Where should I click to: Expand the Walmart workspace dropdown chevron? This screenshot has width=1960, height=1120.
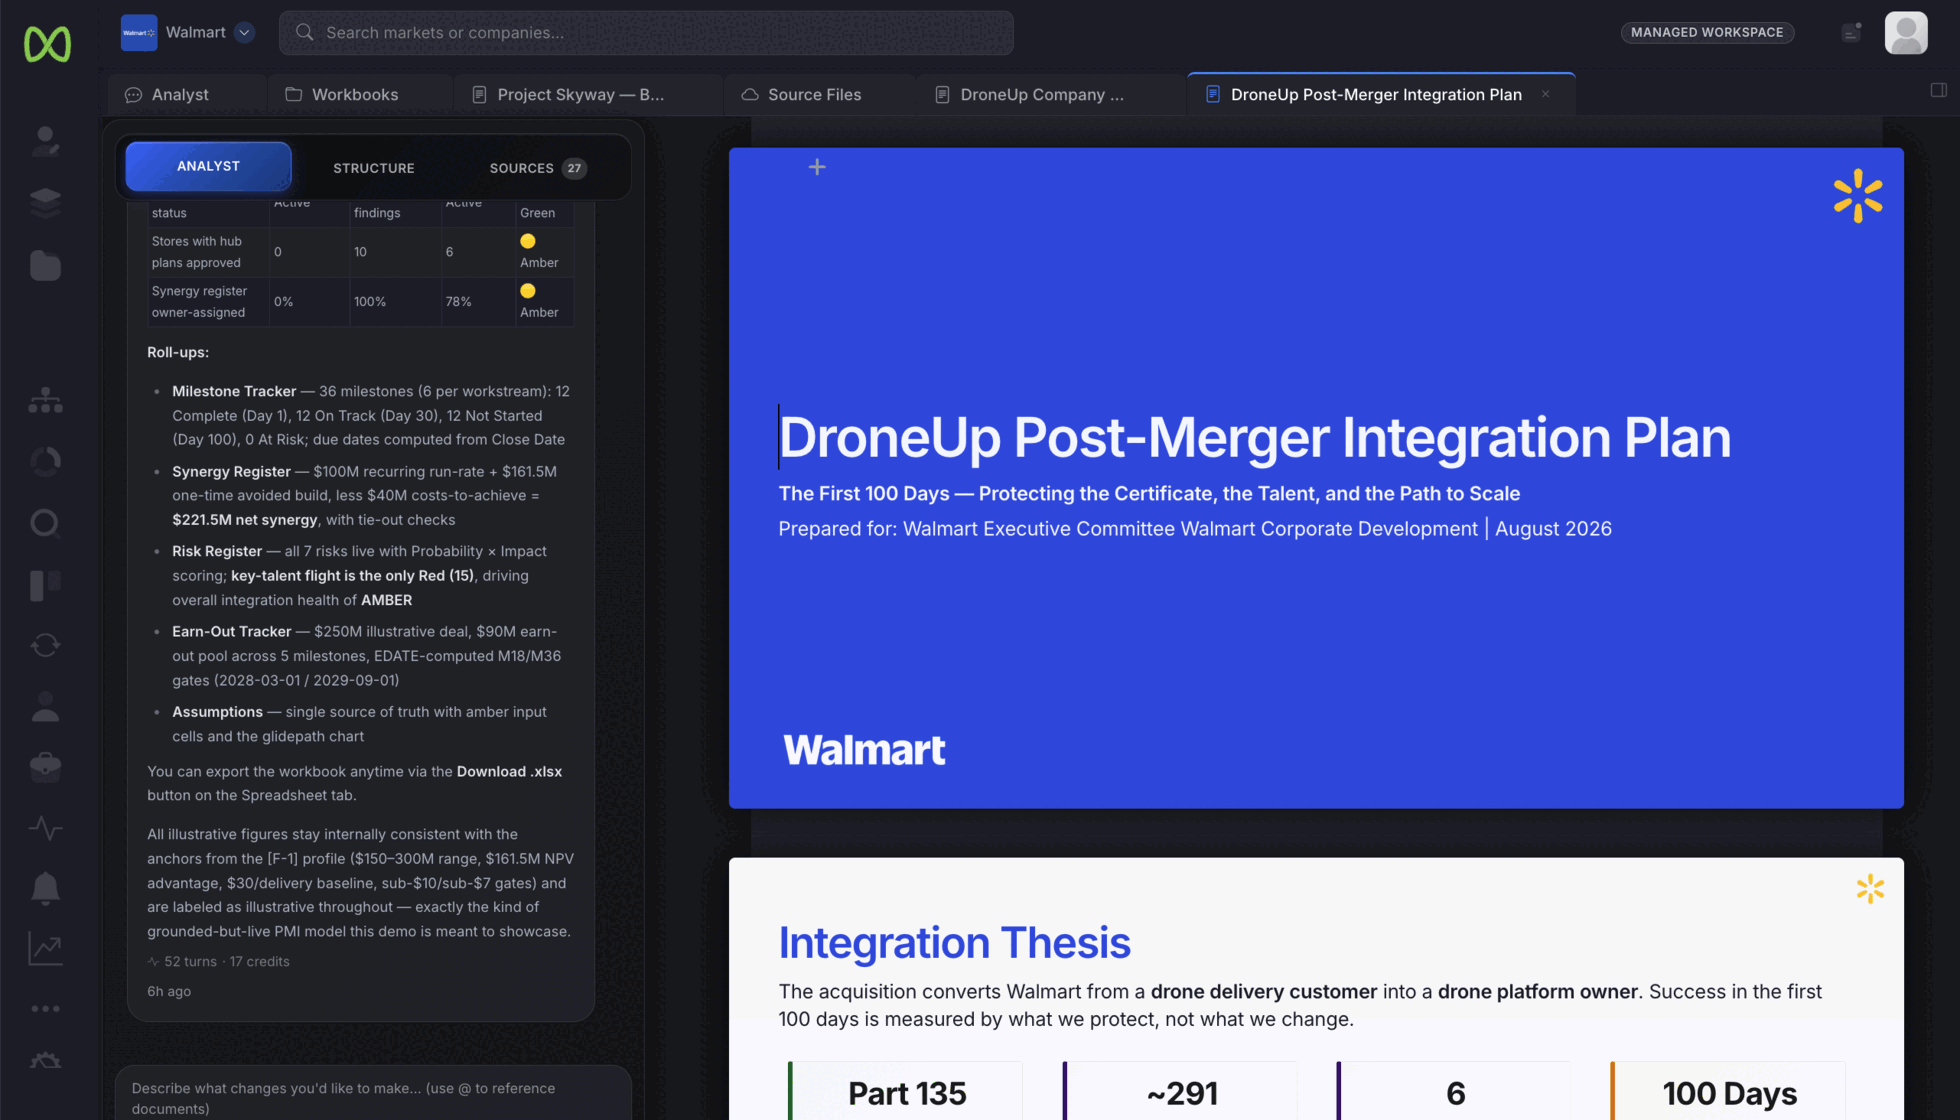[x=244, y=32]
